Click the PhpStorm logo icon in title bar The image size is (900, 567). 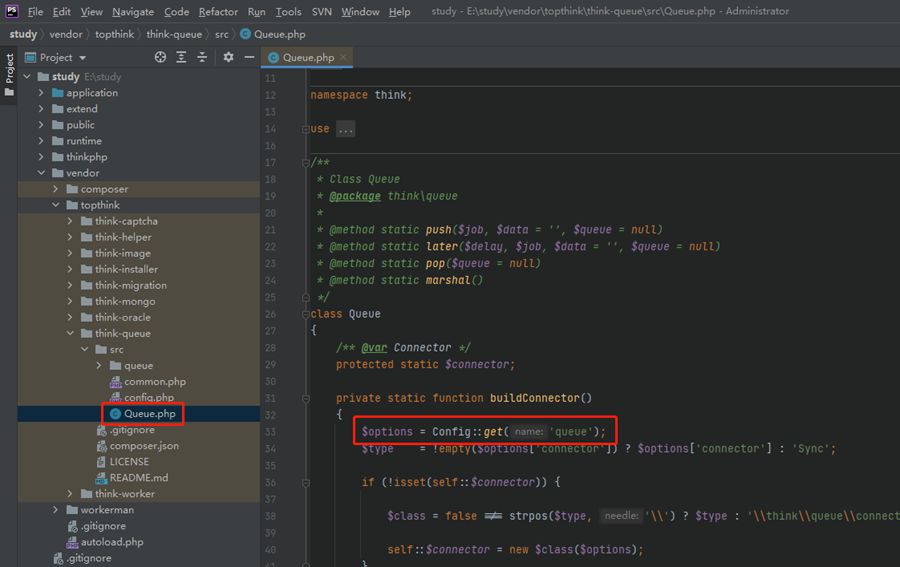[12, 11]
